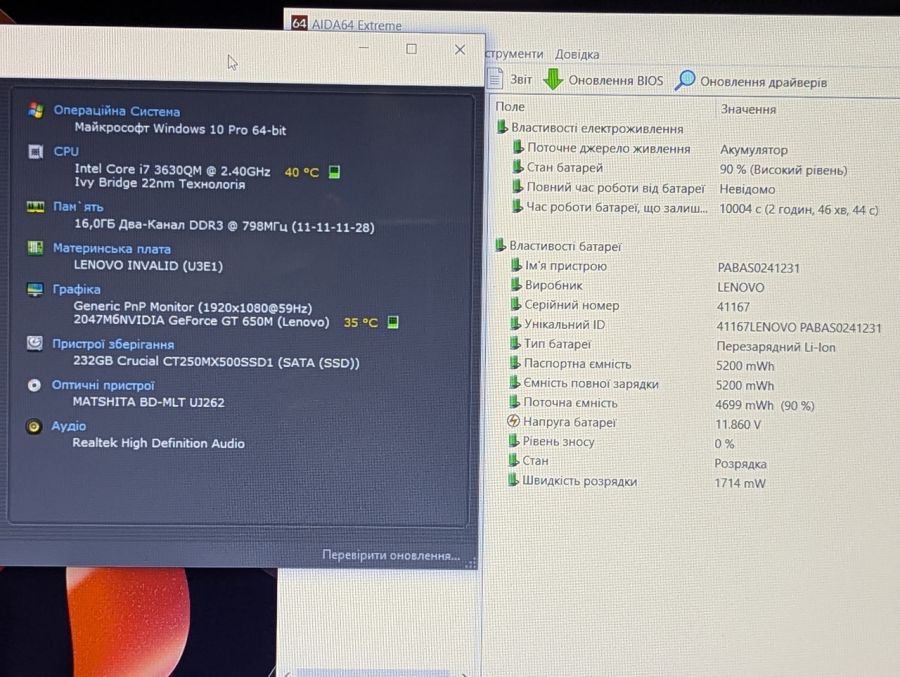900x677 pixels.
Task: Click the CPU chip icon in Speccy
Action: [36, 152]
